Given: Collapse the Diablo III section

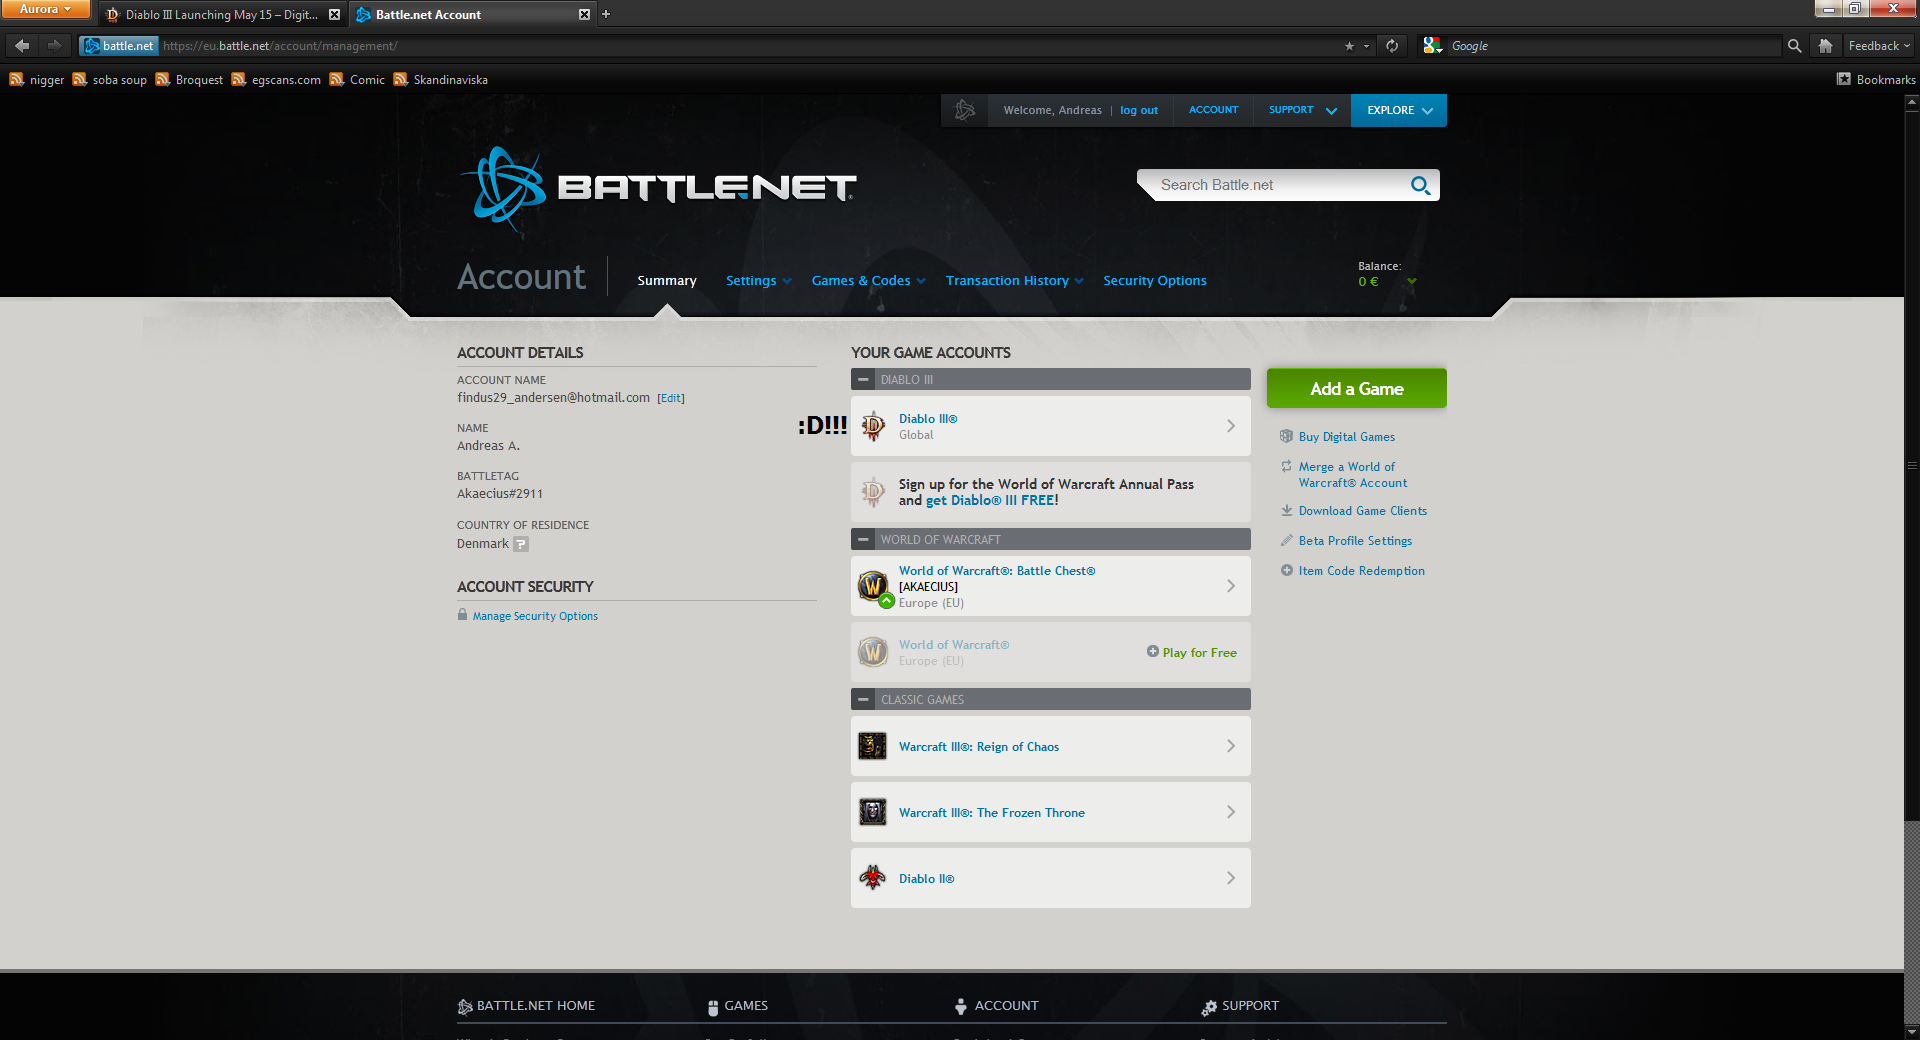Looking at the screenshot, I should 863,380.
